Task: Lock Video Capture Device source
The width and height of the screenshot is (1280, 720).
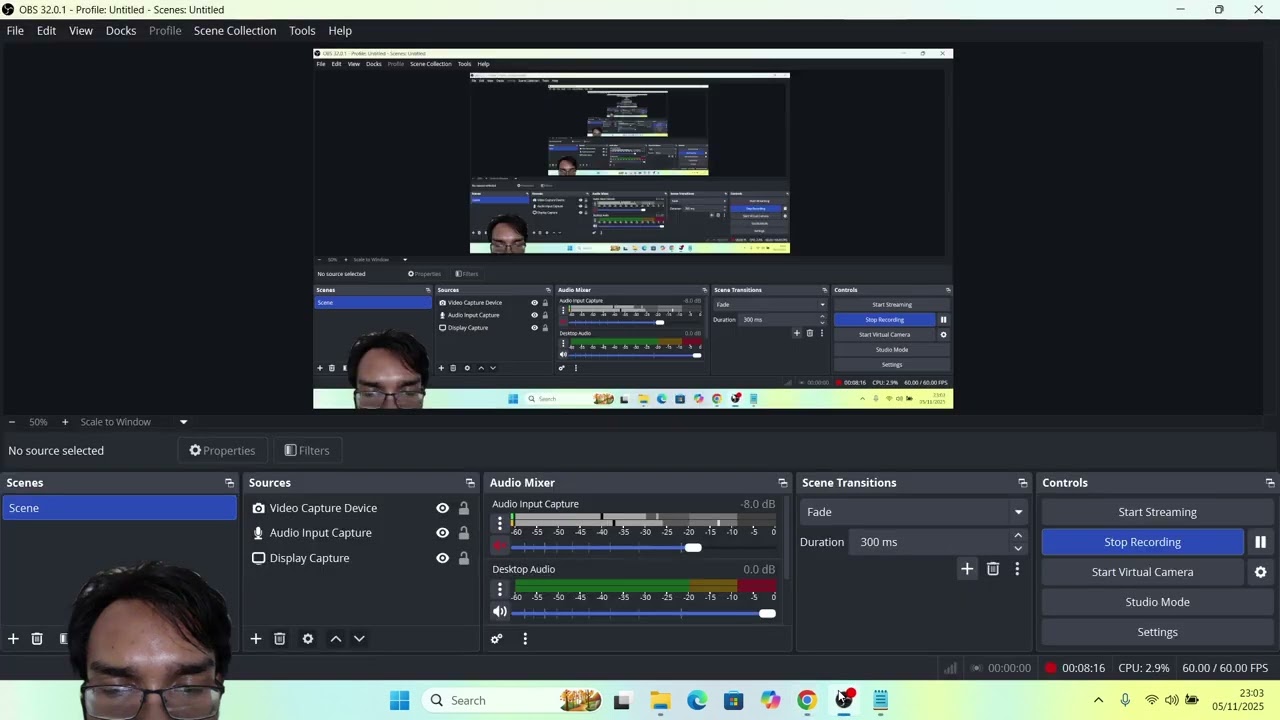Action: pyautogui.click(x=464, y=508)
